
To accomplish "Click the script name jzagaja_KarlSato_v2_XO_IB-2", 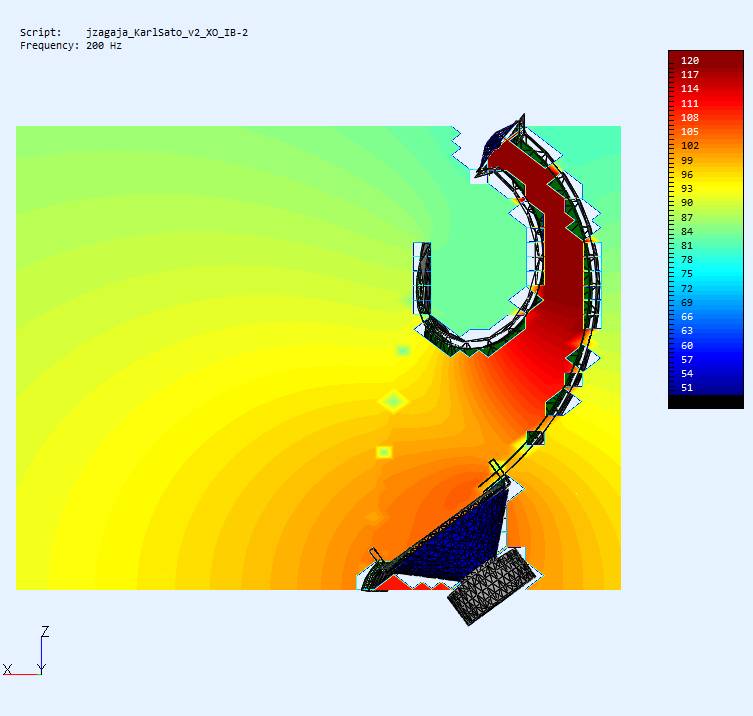I will coord(167,33).
